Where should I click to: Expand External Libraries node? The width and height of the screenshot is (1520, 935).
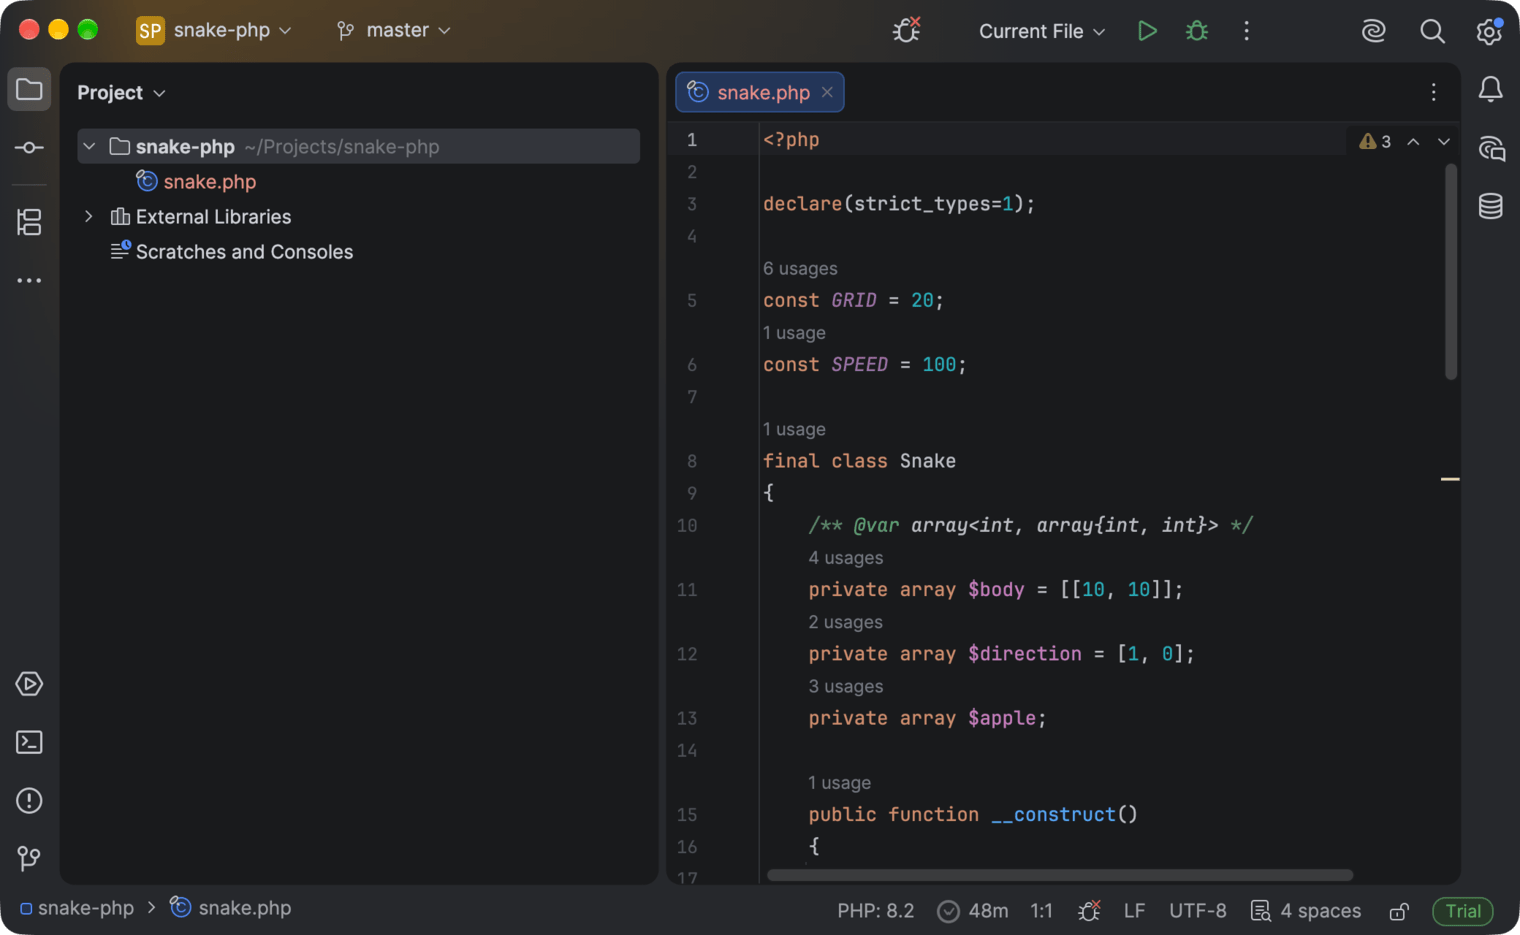pos(89,217)
